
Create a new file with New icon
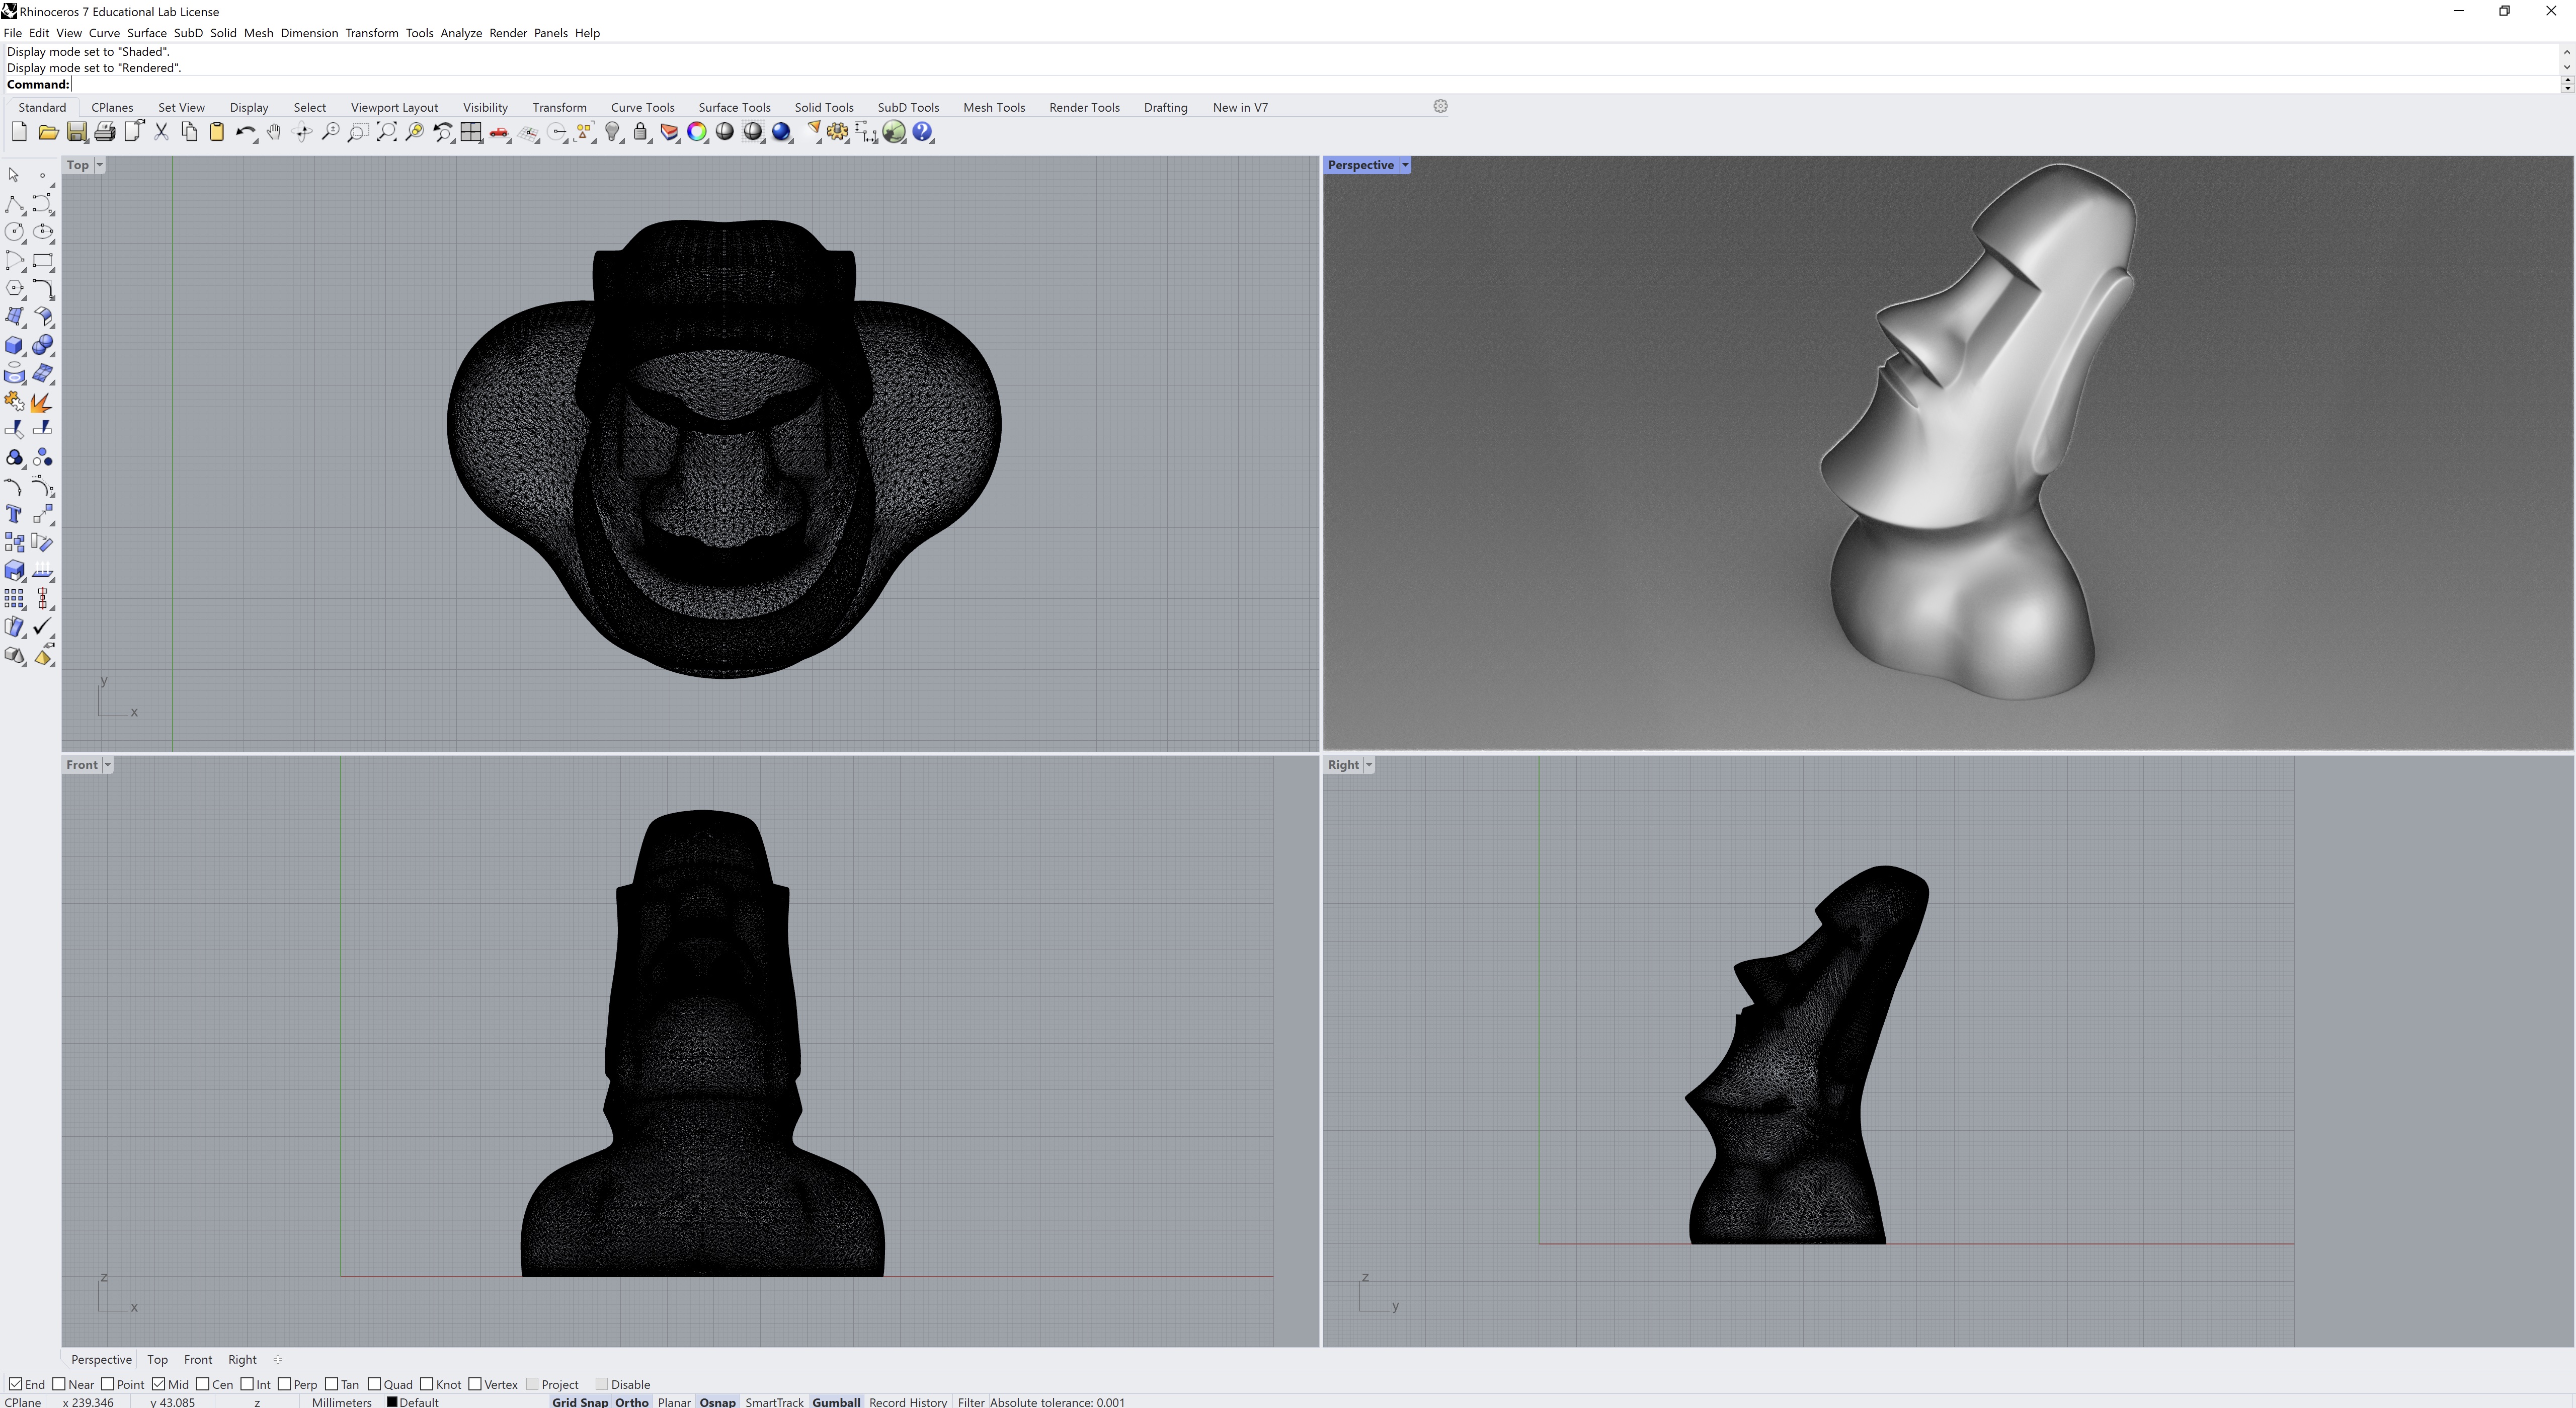coord(19,132)
